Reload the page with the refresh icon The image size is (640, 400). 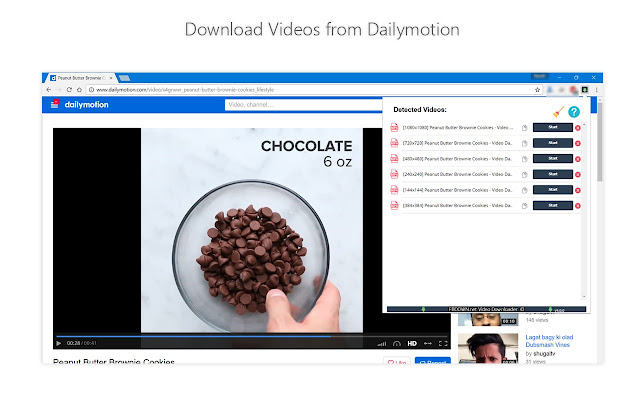(x=69, y=89)
